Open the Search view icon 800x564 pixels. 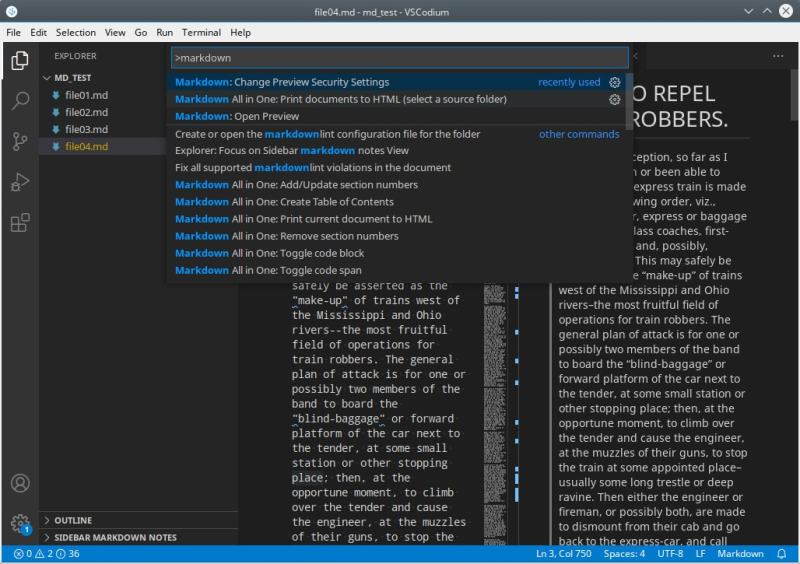point(19,101)
